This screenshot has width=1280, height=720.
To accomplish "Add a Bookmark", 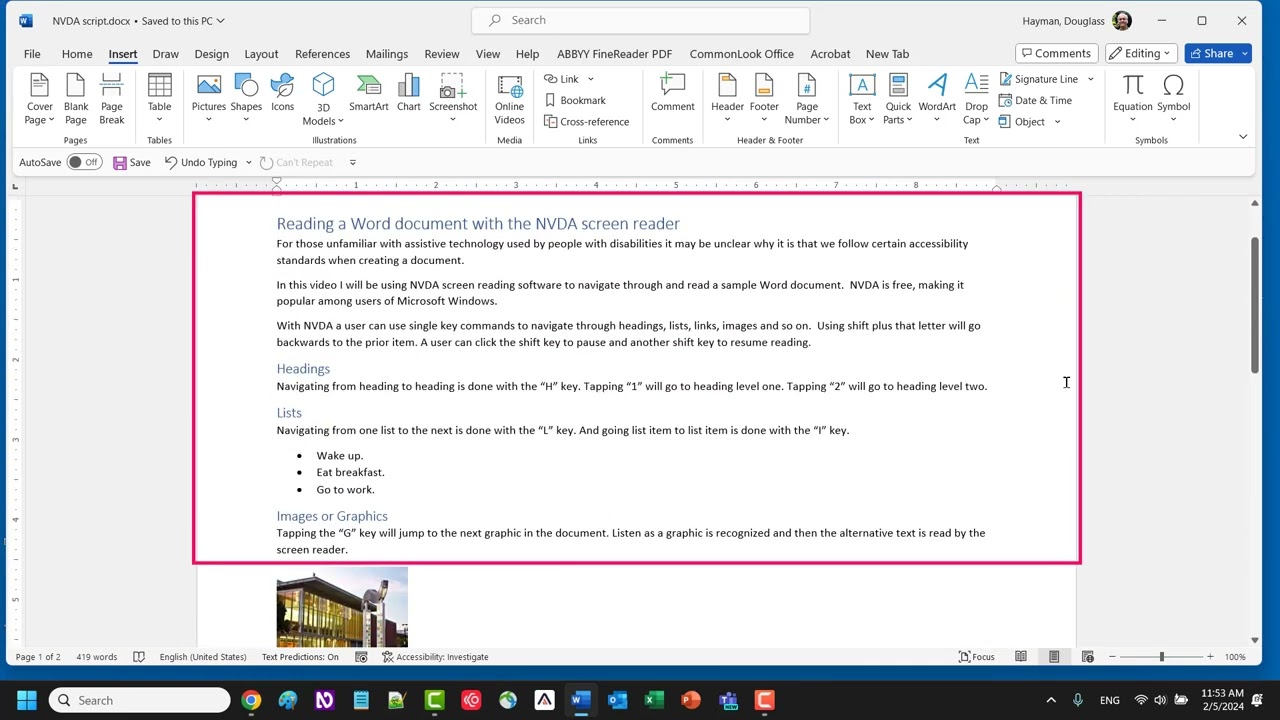I will pos(575,100).
